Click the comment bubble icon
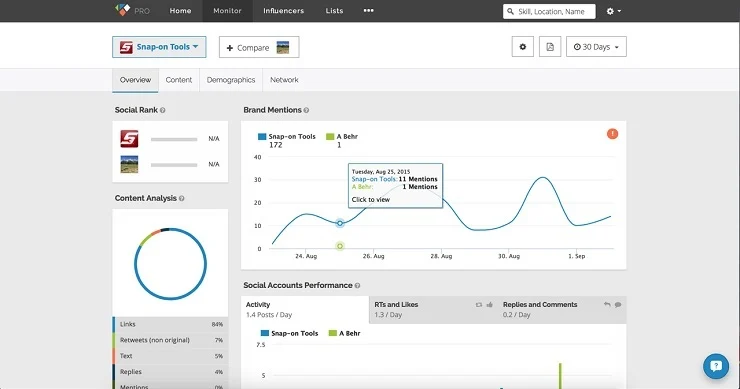The image size is (740, 389). pyautogui.click(x=618, y=304)
